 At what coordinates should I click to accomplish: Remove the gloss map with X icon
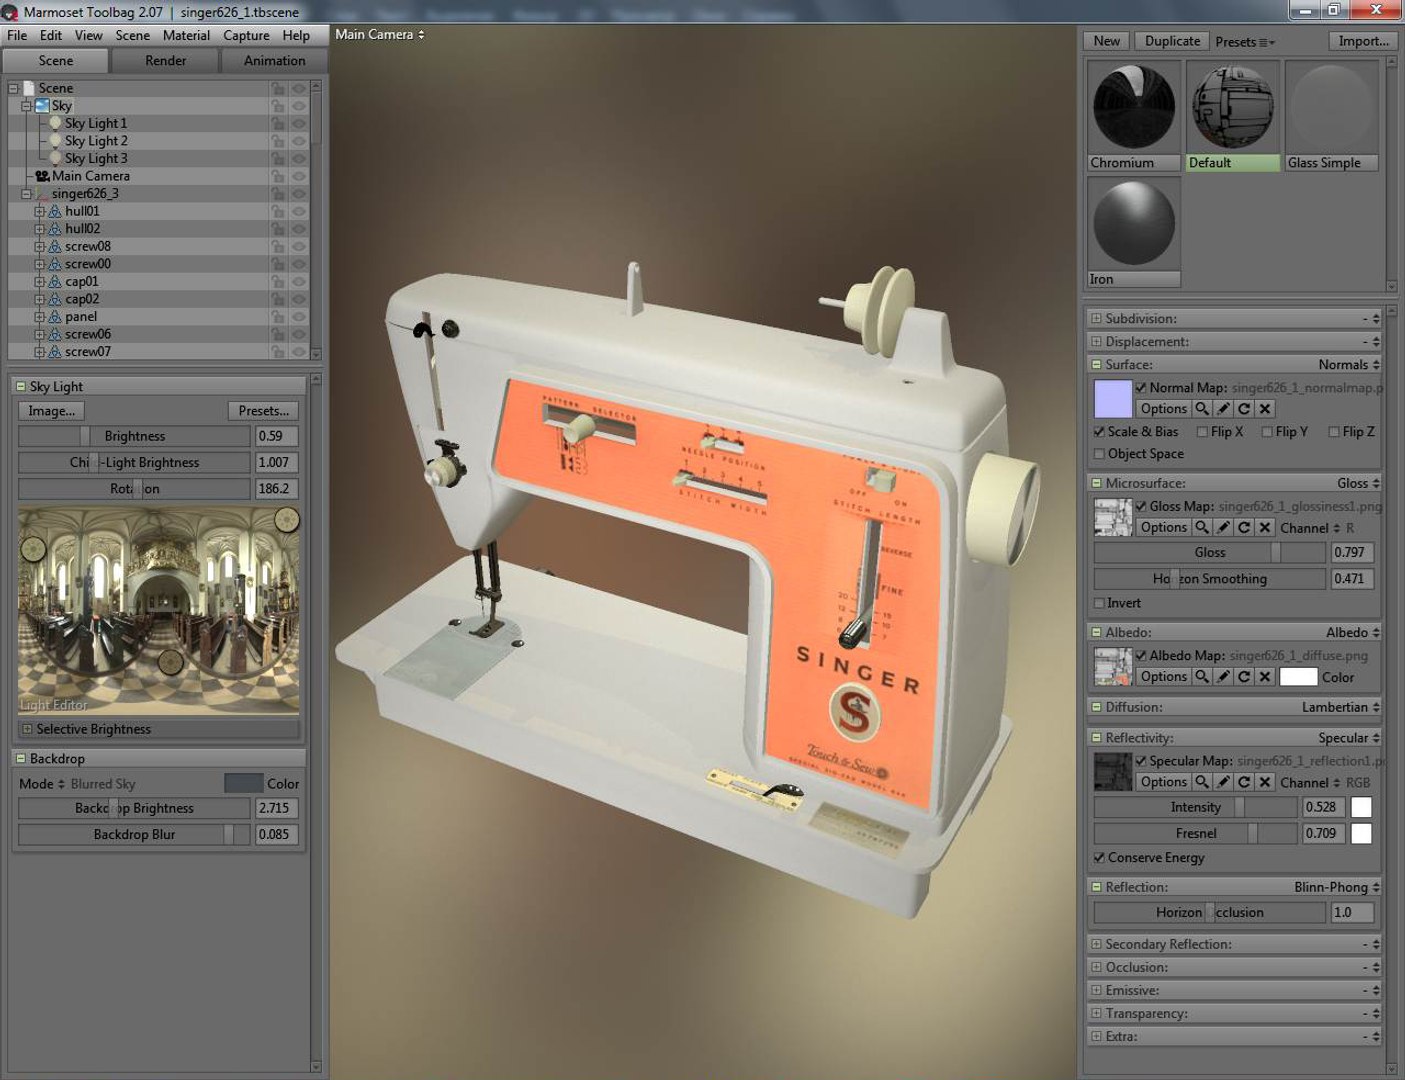1265,527
